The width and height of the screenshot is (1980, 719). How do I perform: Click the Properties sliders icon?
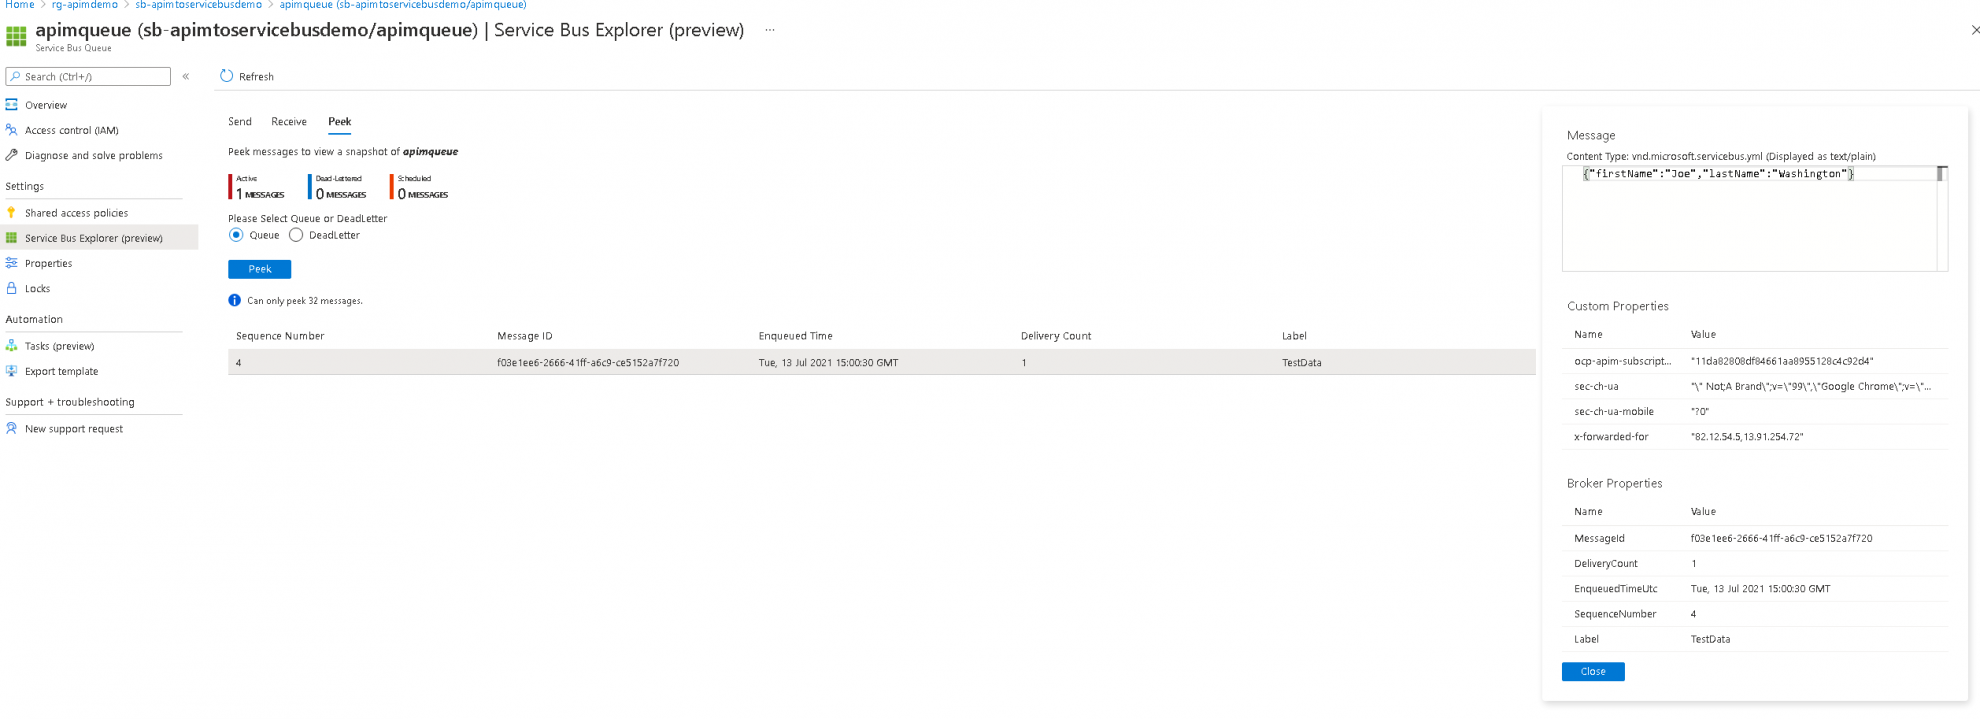[x=12, y=263]
